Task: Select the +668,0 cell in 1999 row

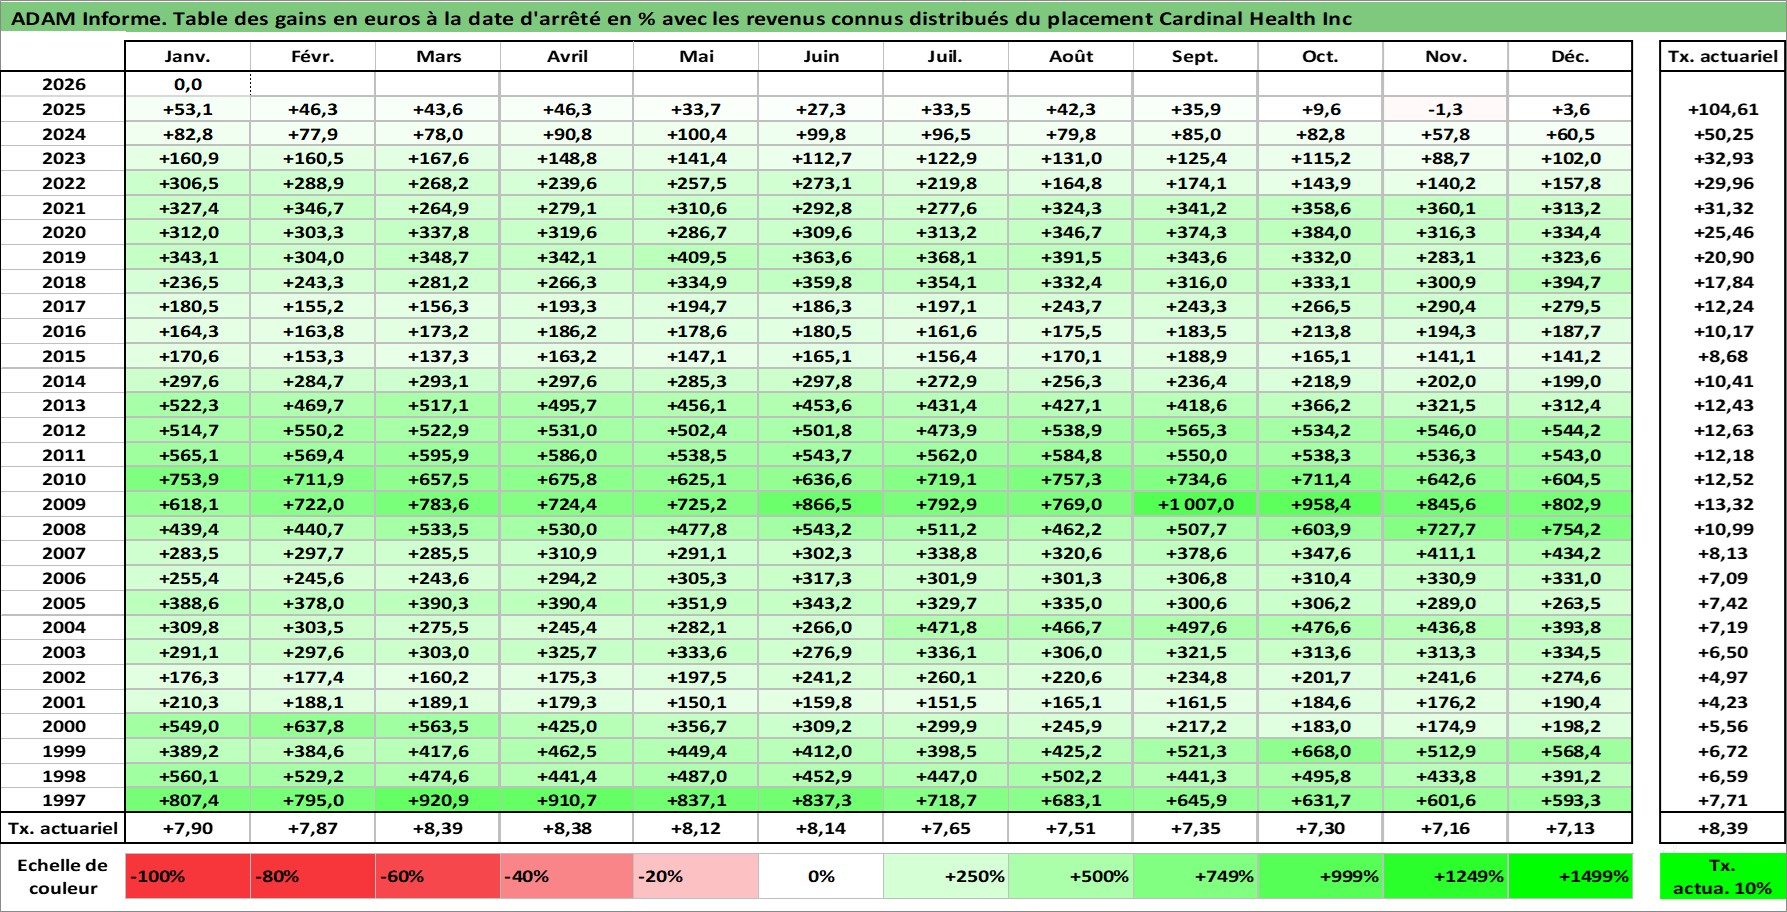Action: tap(1321, 751)
